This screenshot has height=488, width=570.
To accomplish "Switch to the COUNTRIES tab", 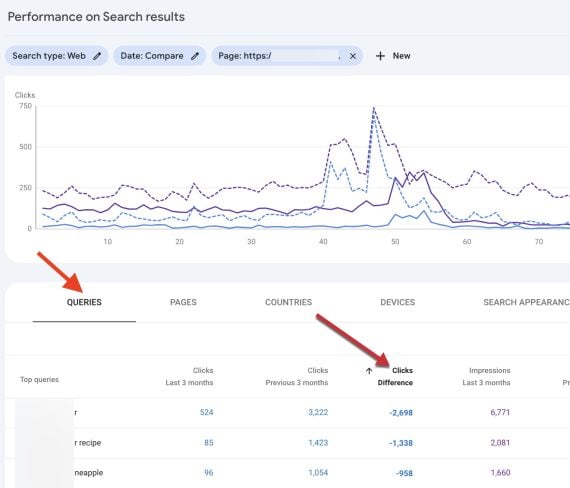I will (288, 302).
